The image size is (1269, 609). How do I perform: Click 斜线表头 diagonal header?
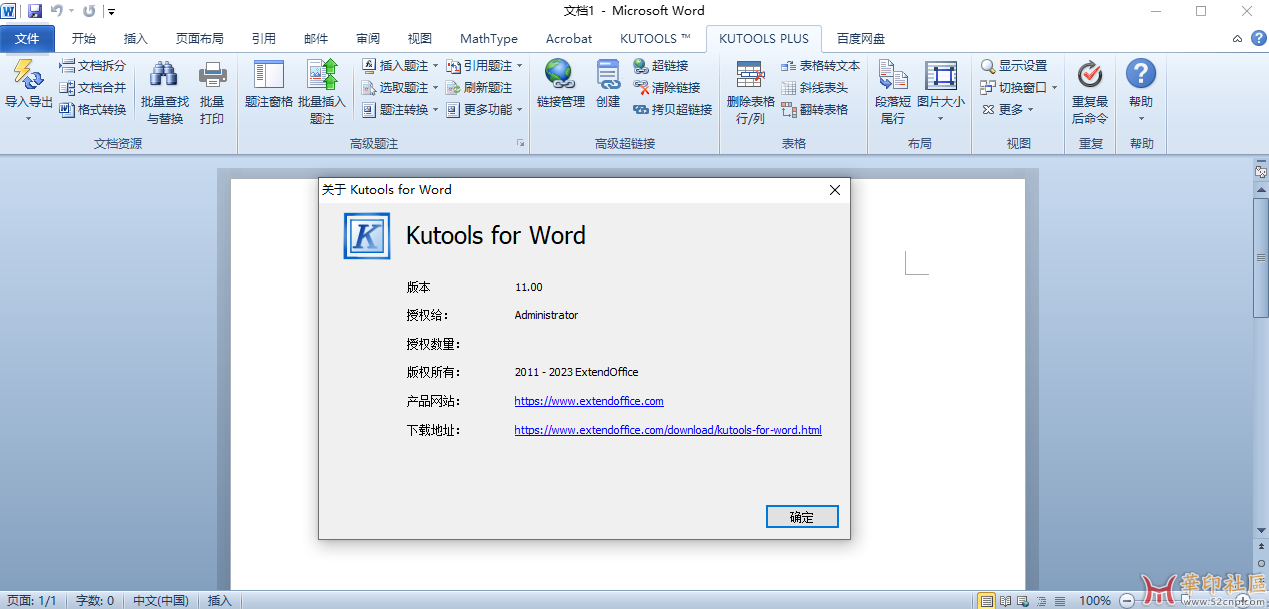coord(814,88)
